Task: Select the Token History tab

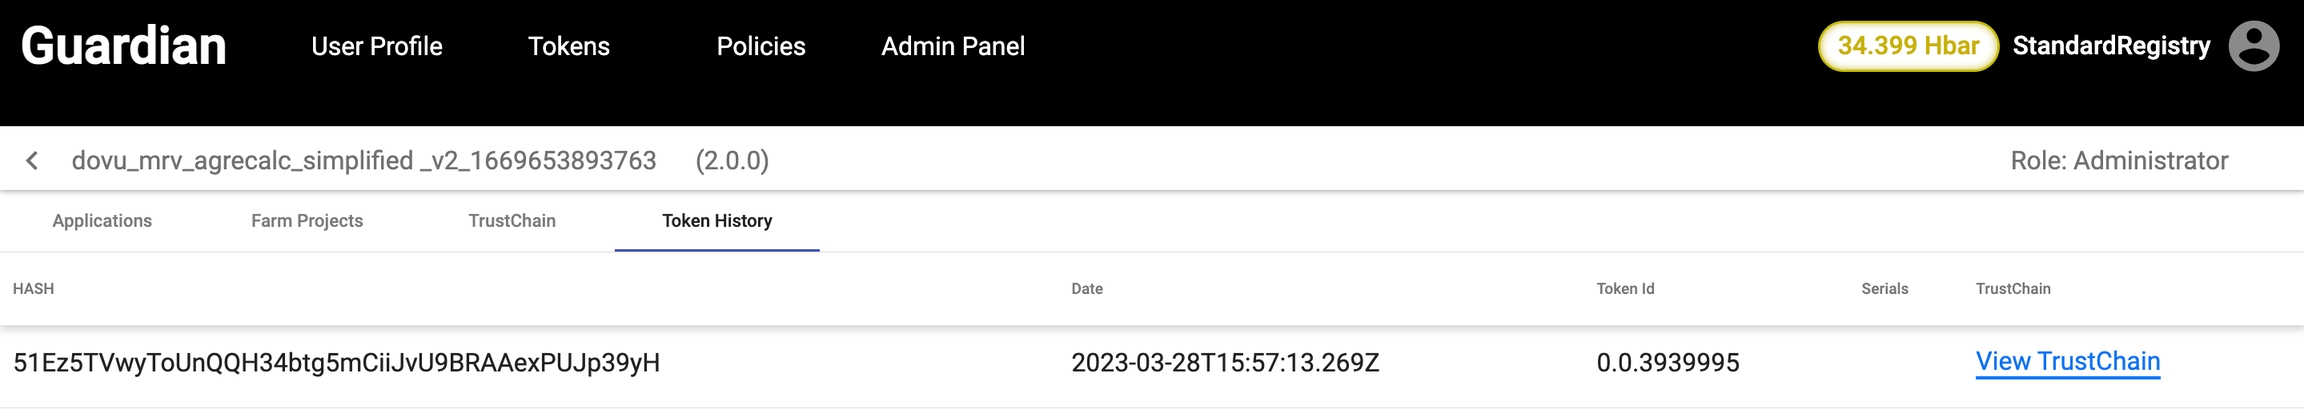Action: pyautogui.click(x=717, y=221)
